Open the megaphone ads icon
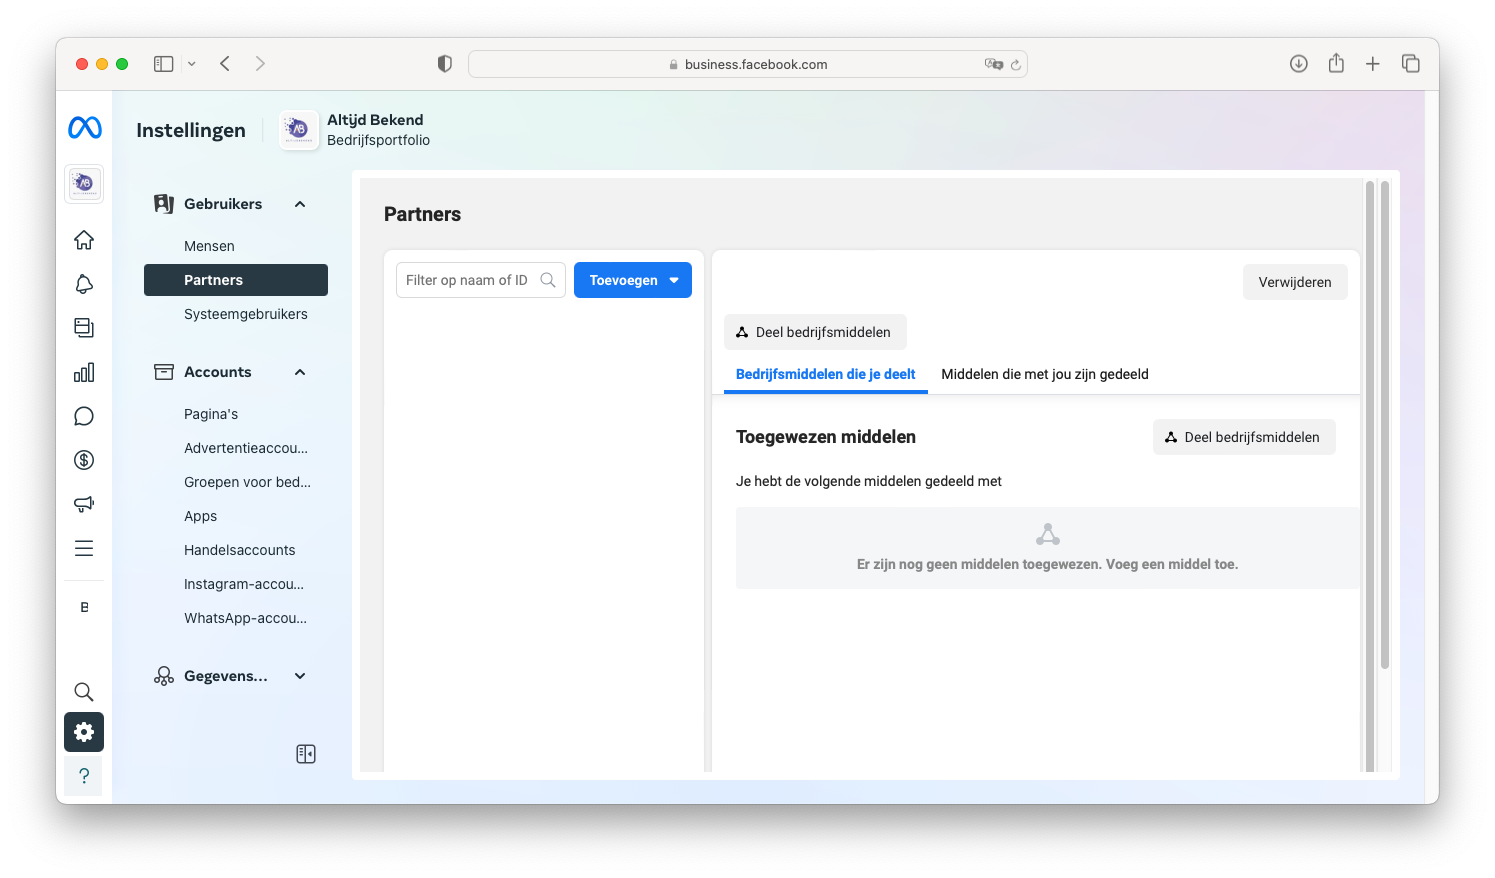 84,504
